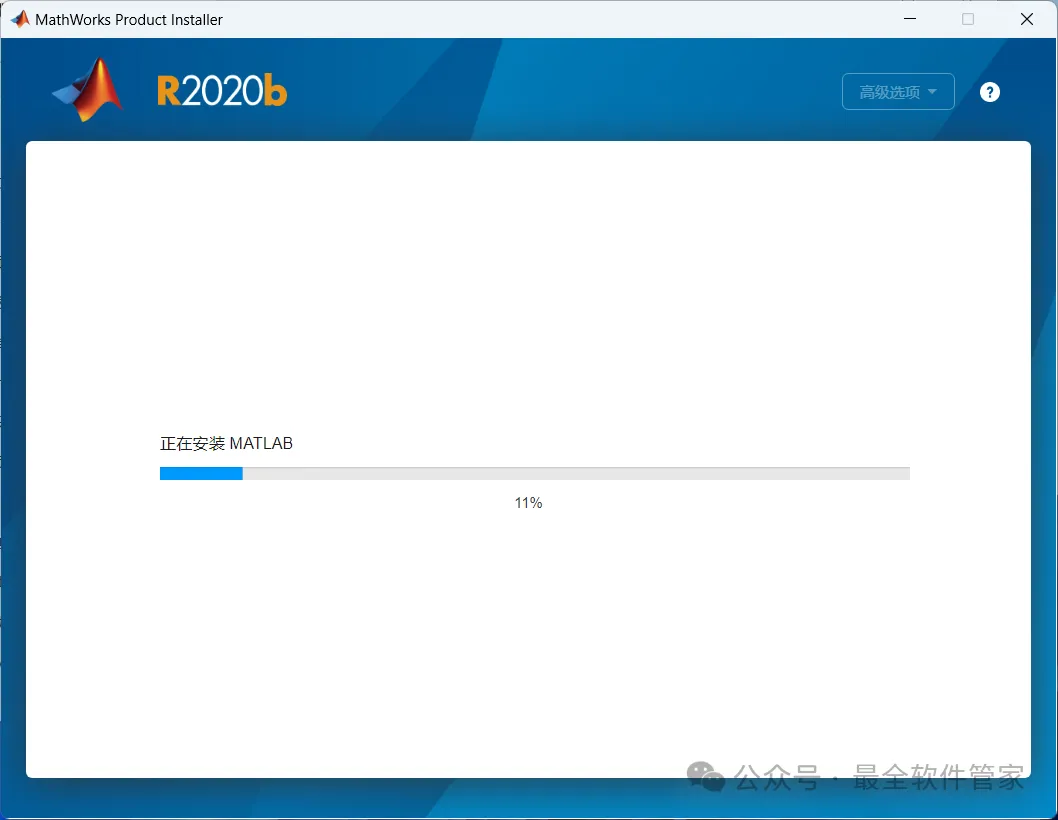The height and width of the screenshot is (820, 1058).
Task: Click the installation progress bar
Action: click(x=534, y=473)
